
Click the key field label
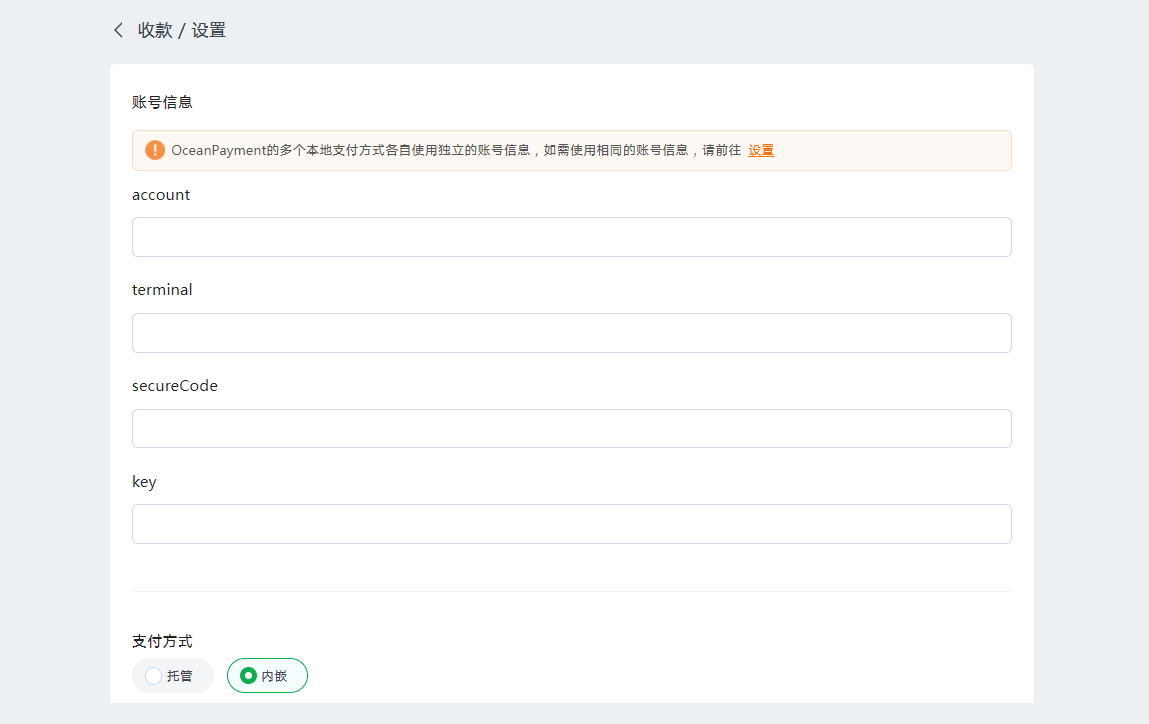click(x=144, y=482)
